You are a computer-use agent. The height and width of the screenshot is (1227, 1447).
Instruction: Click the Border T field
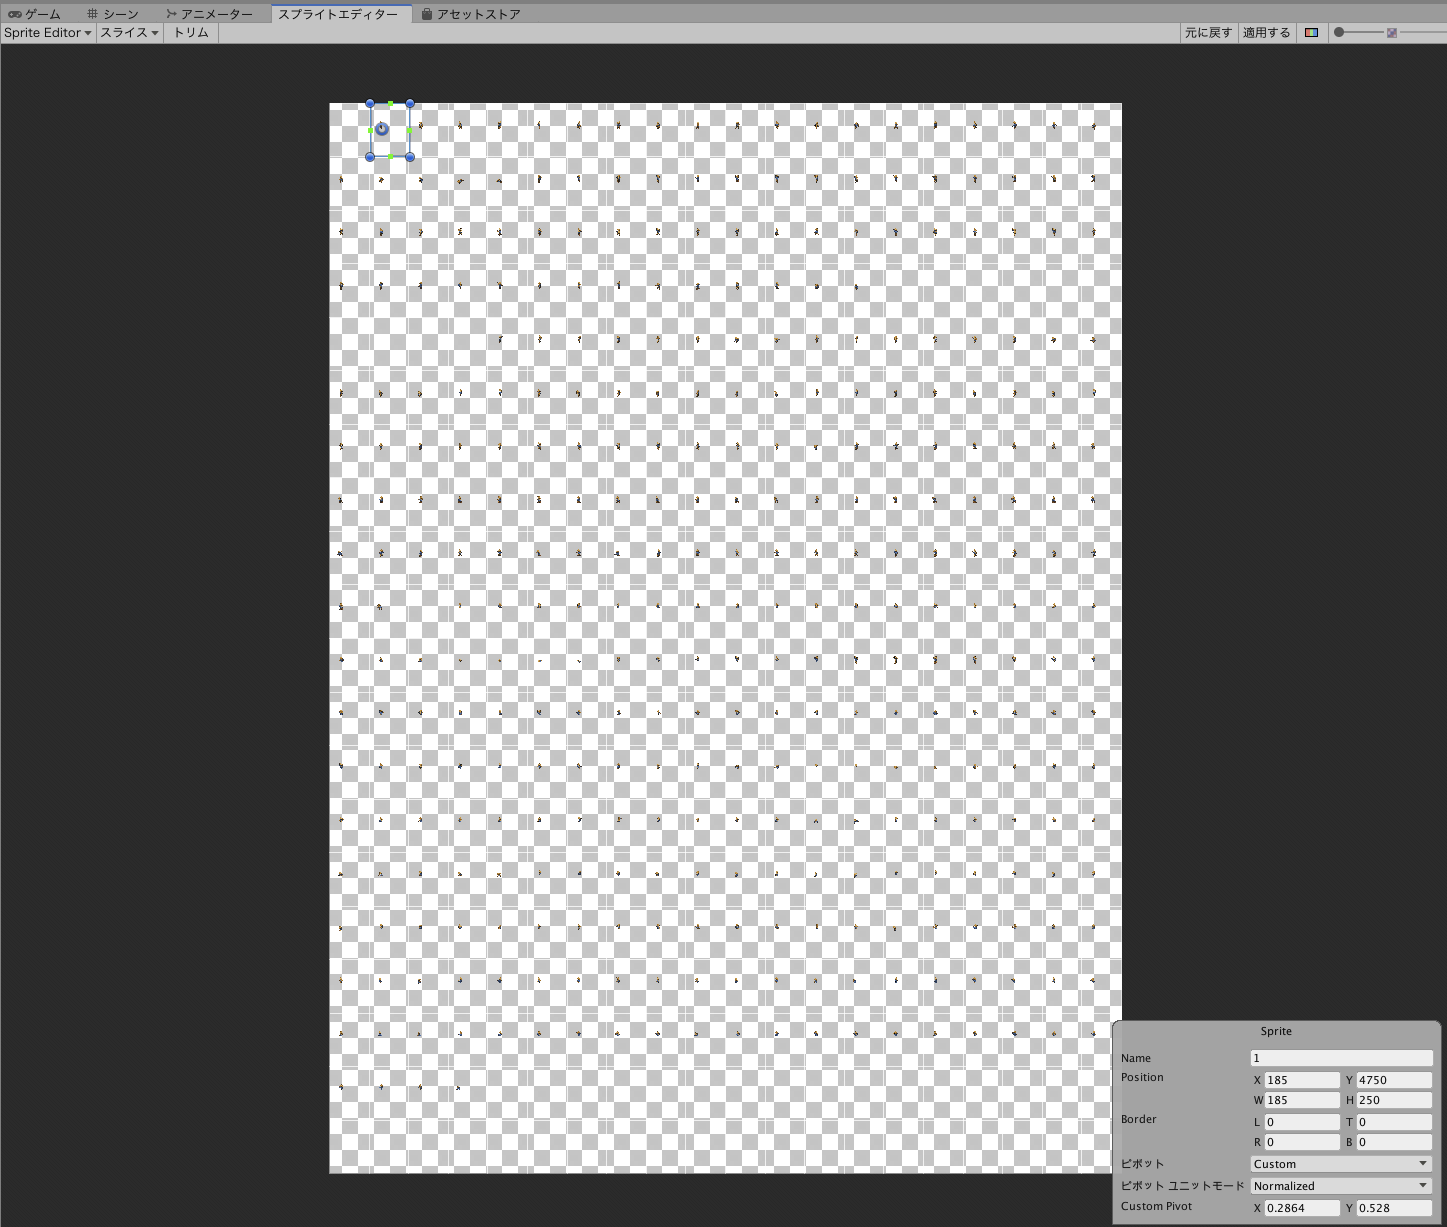pos(1394,1122)
